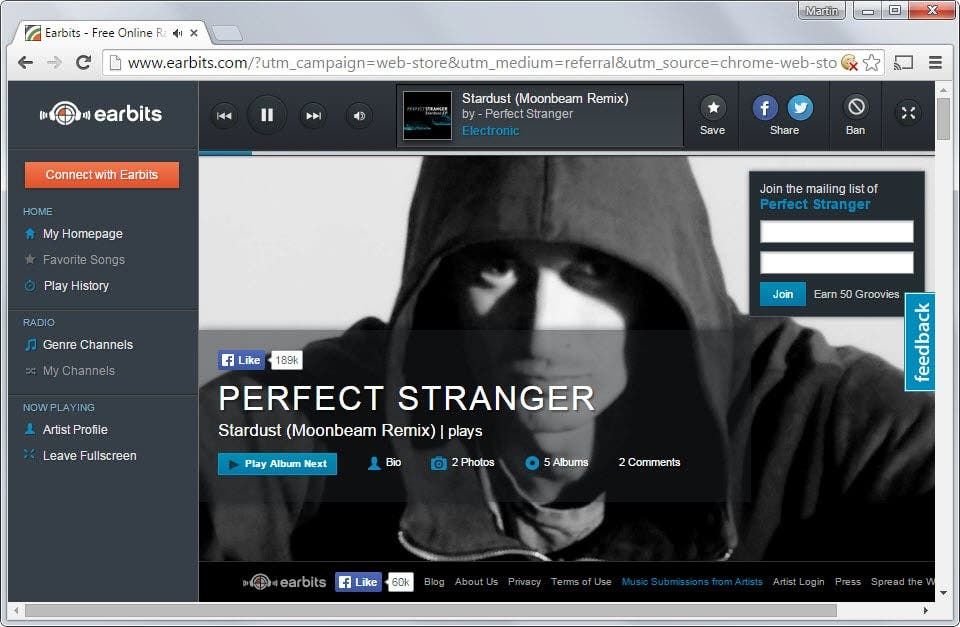Skip to the next track
The image size is (960, 627).
(313, 116)
